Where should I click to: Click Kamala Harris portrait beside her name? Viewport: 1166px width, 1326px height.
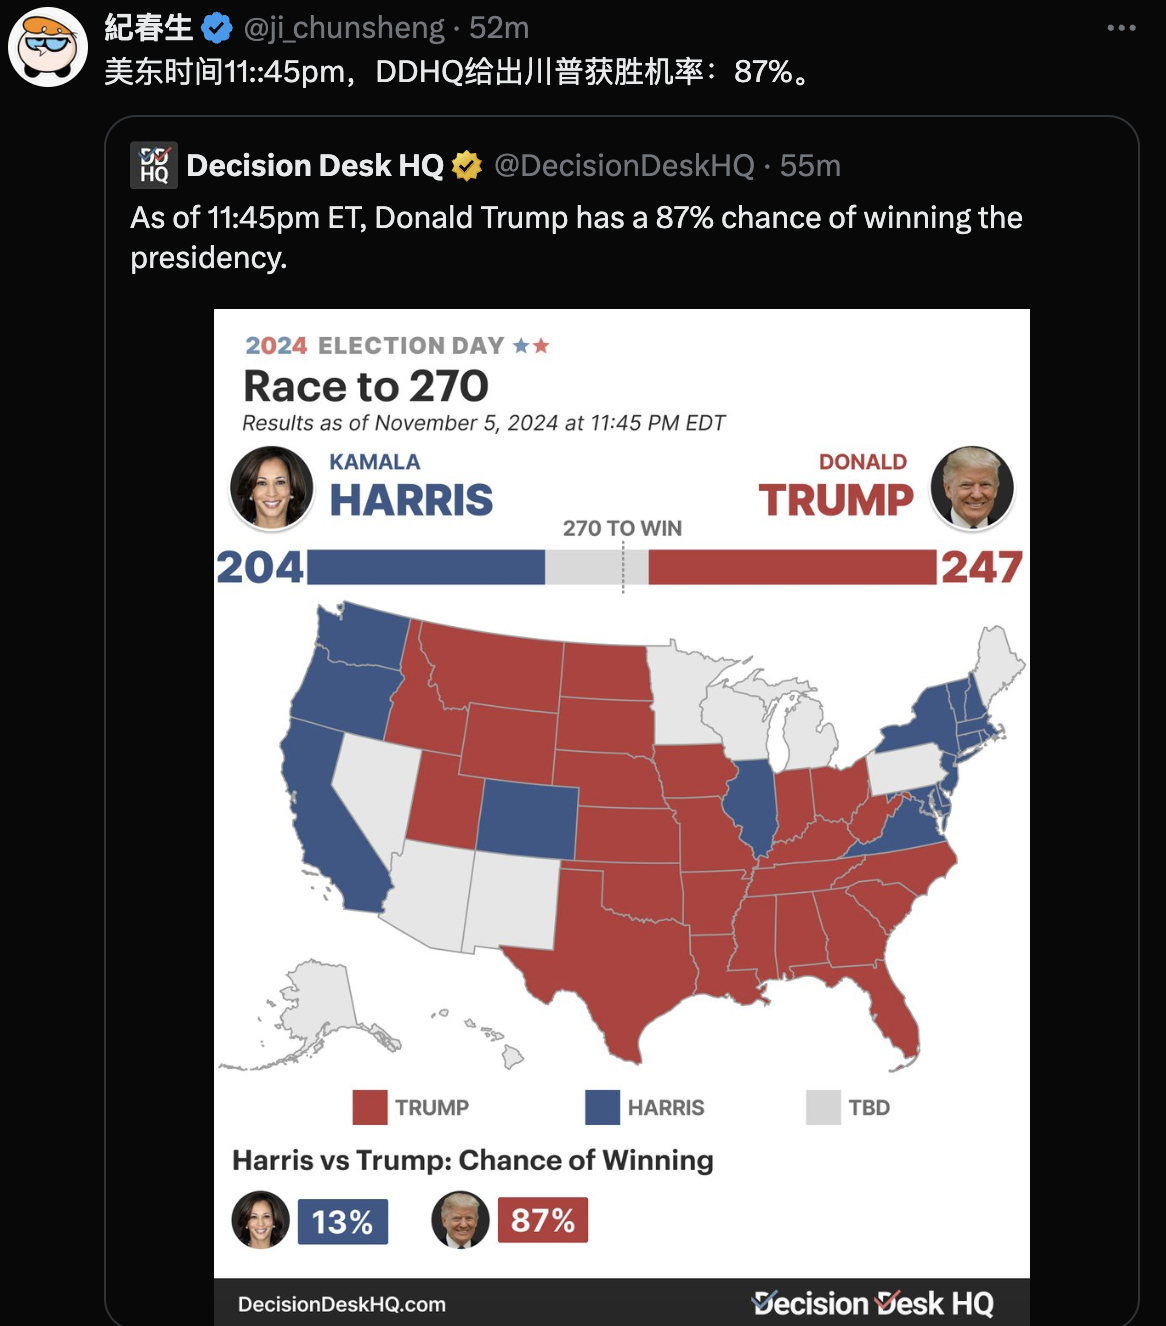(x=271, y=488)
